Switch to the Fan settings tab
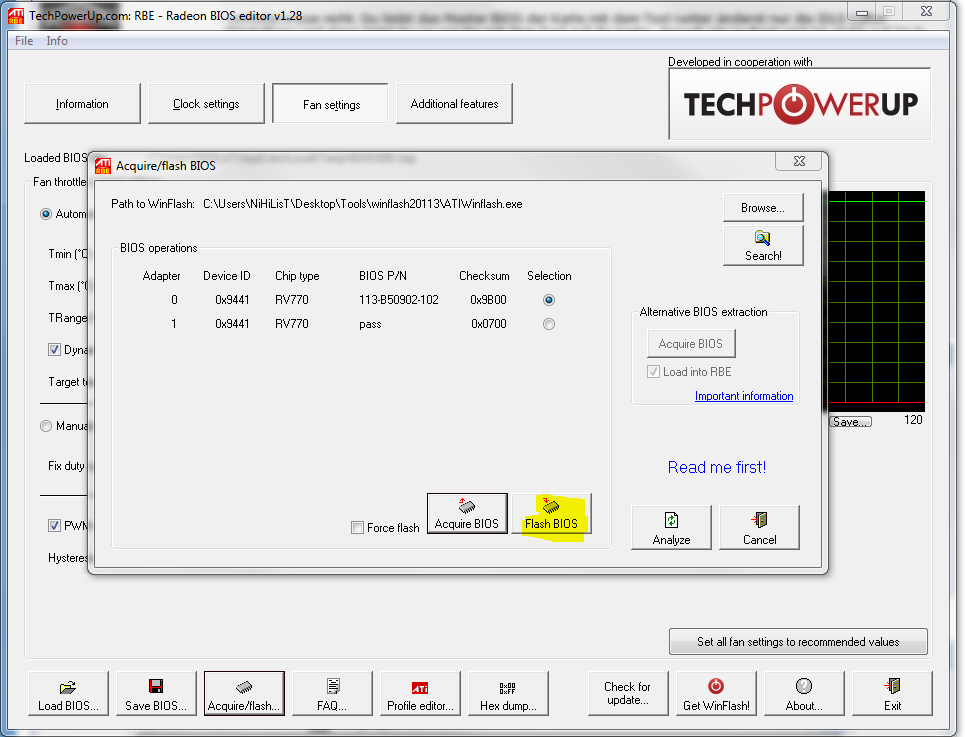Image resolution: width=965 pixels, height=737 pixels. 330,103
